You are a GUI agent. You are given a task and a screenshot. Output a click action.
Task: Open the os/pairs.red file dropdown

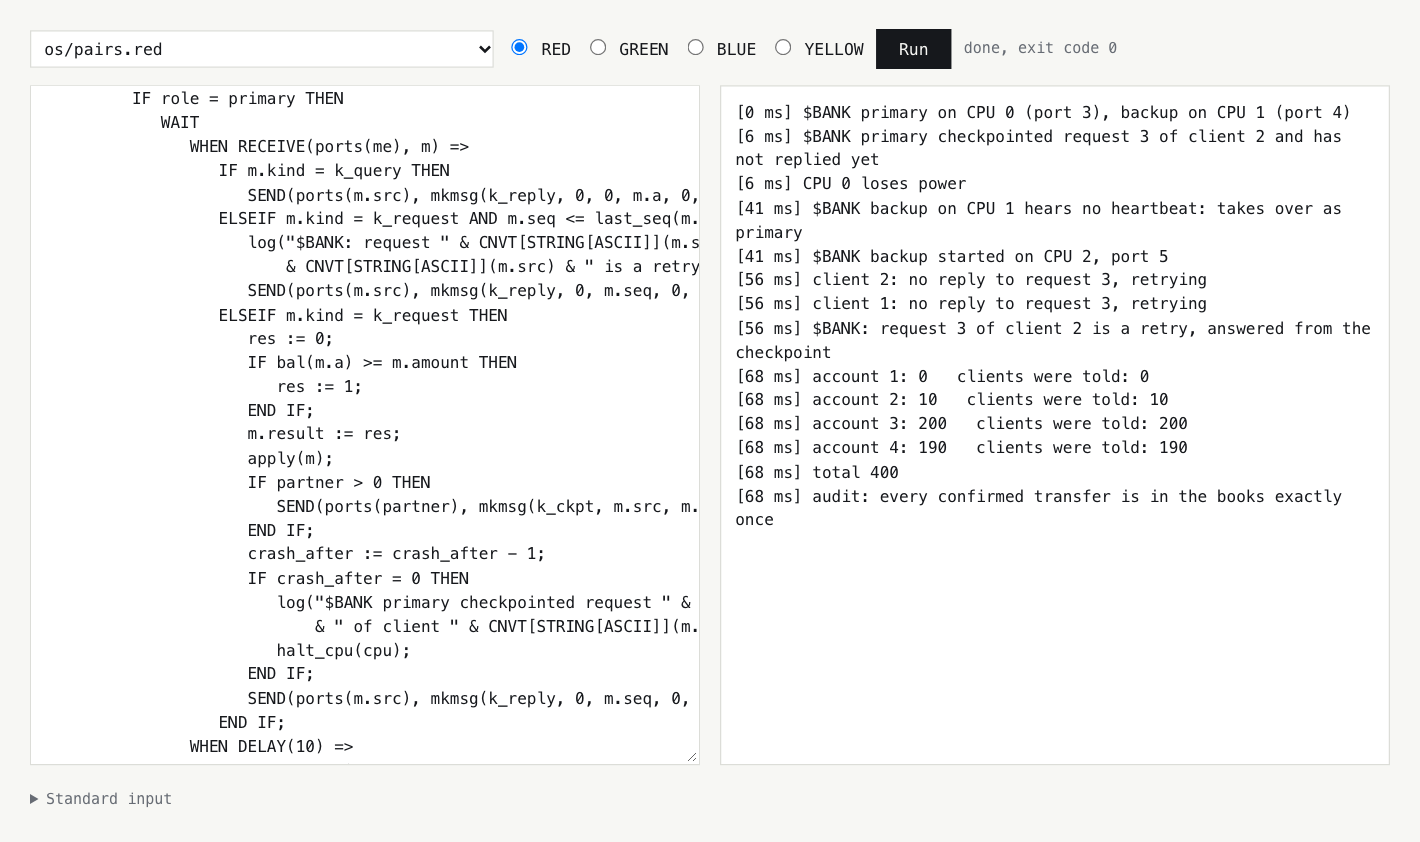pos(262,49)
